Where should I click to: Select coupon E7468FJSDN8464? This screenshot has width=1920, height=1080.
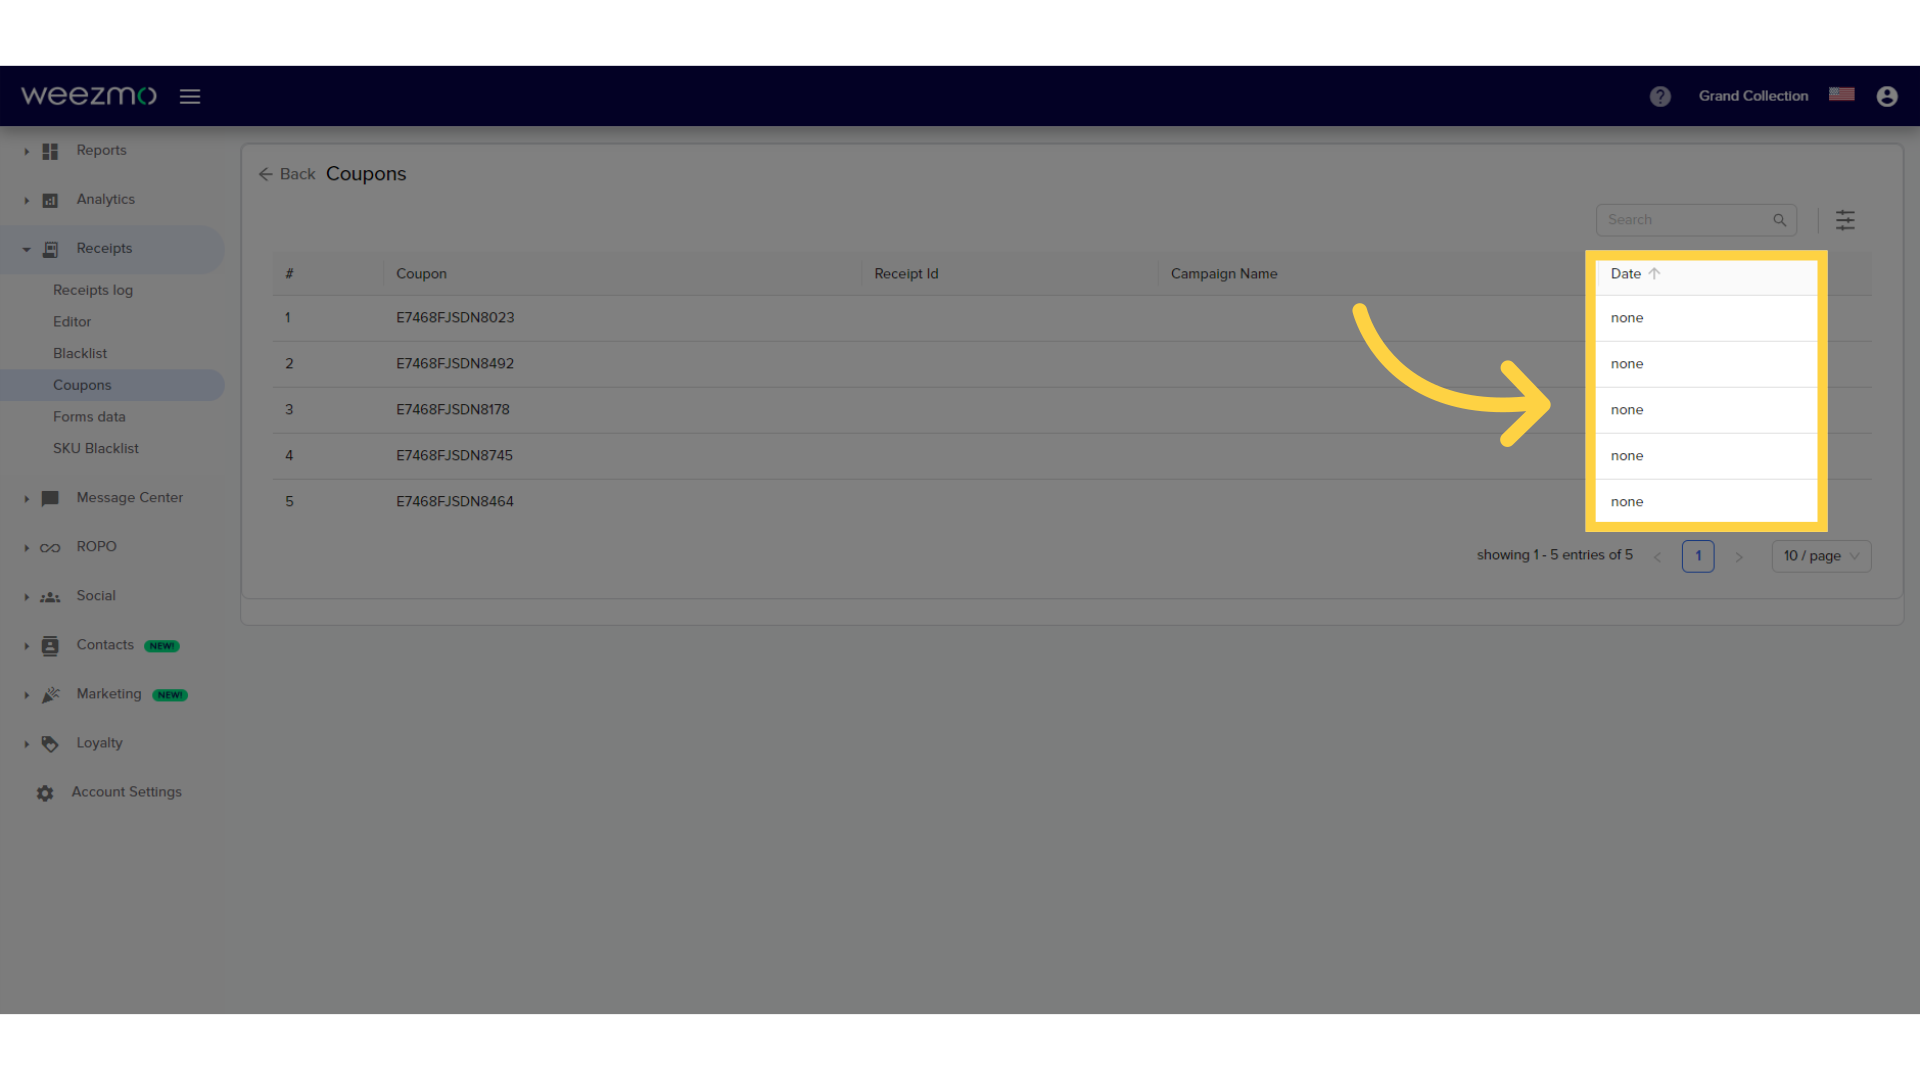pos(455,502)
